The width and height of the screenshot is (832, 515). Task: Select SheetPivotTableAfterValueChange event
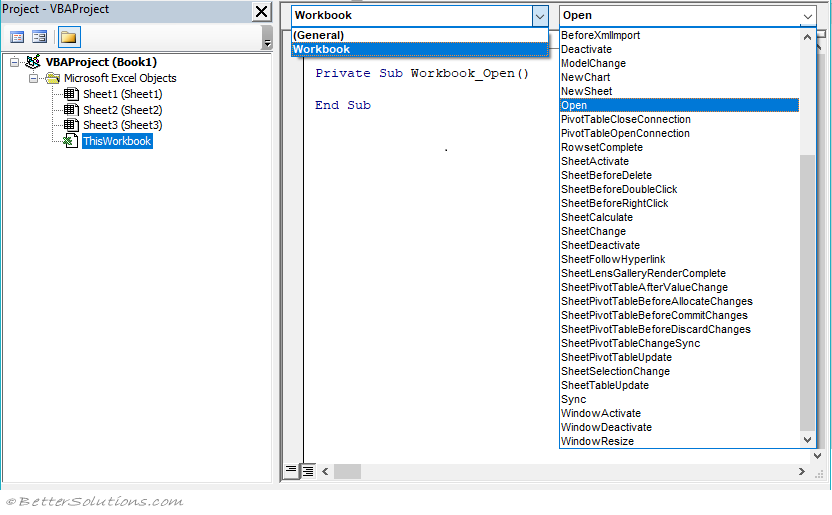[x=679, y=287]
